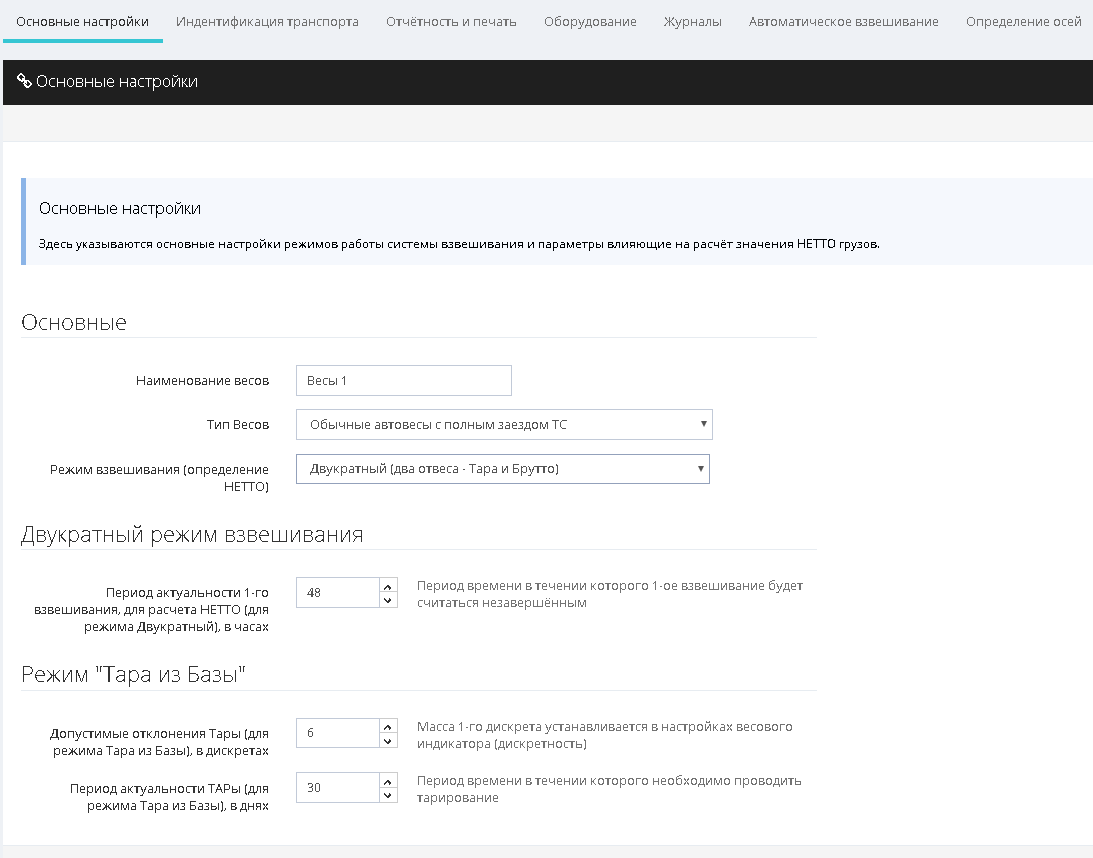
Task: Open the Журналы tab
Action: (692, 21)
